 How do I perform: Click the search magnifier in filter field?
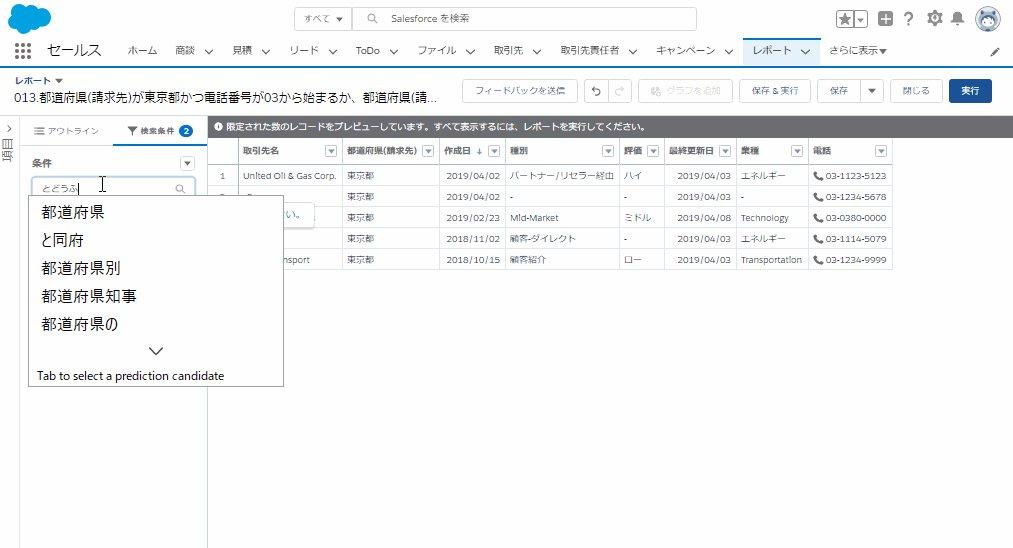pyautogui.click(x=180, y=189)
